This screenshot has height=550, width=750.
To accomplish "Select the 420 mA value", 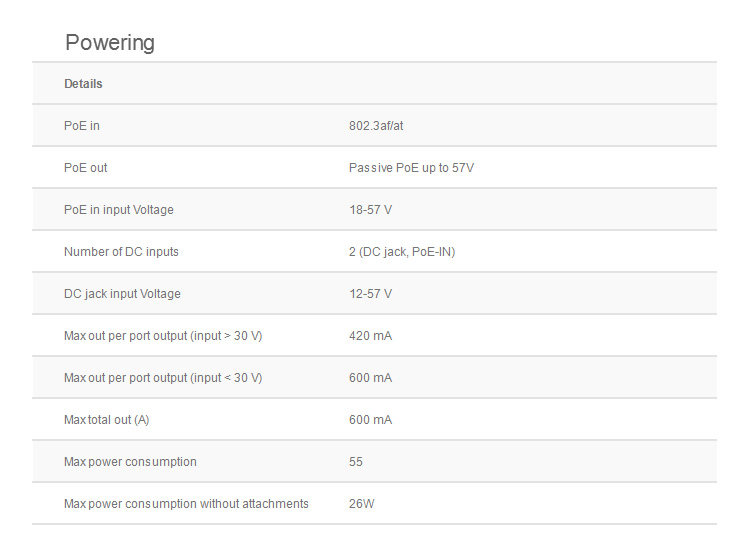I will click(370, 336).
